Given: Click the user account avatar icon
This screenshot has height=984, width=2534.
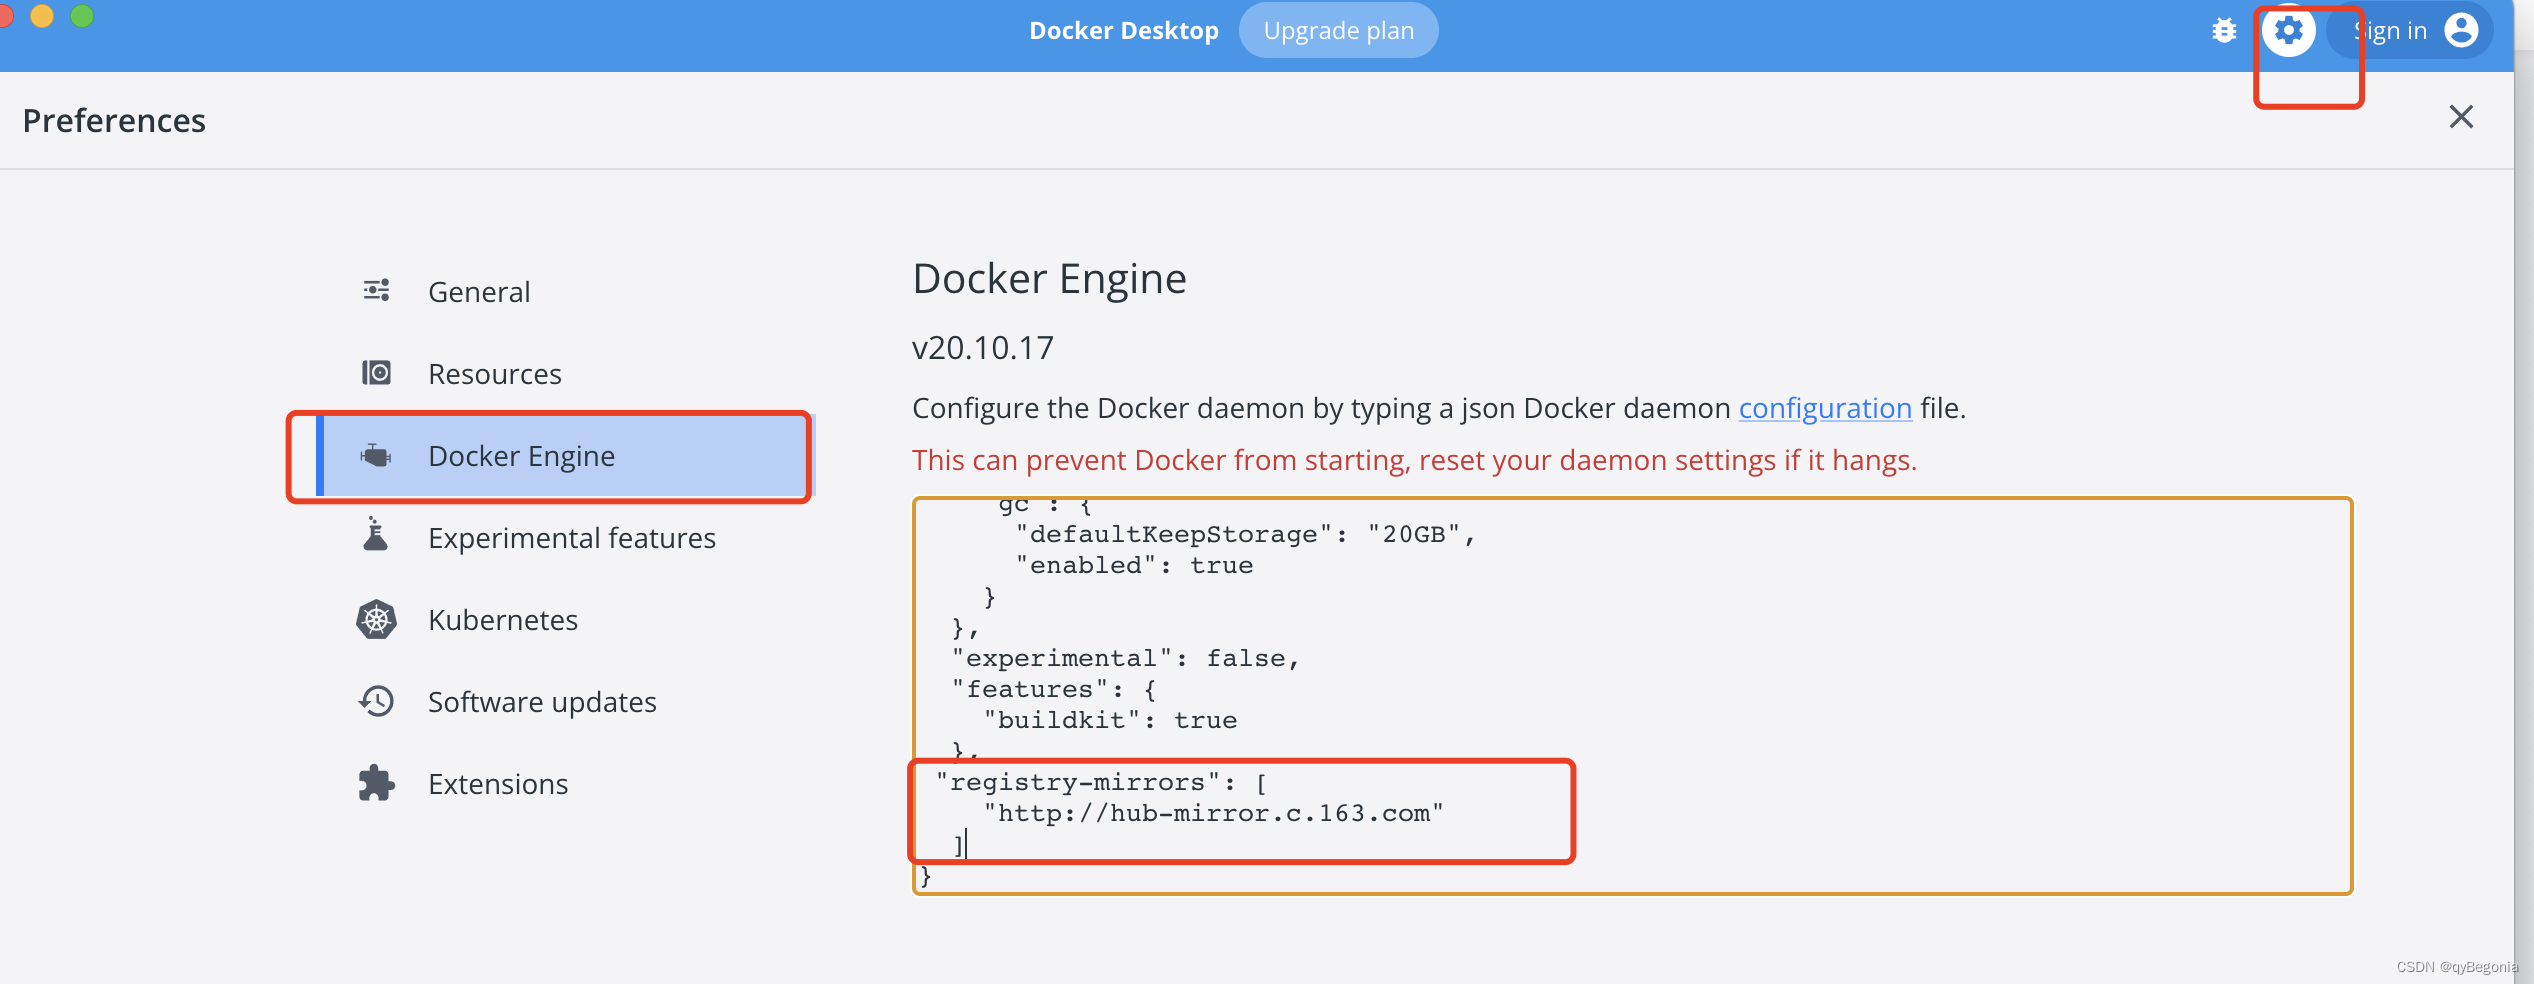Looking at the screenshot, I should coord(2461,31).
